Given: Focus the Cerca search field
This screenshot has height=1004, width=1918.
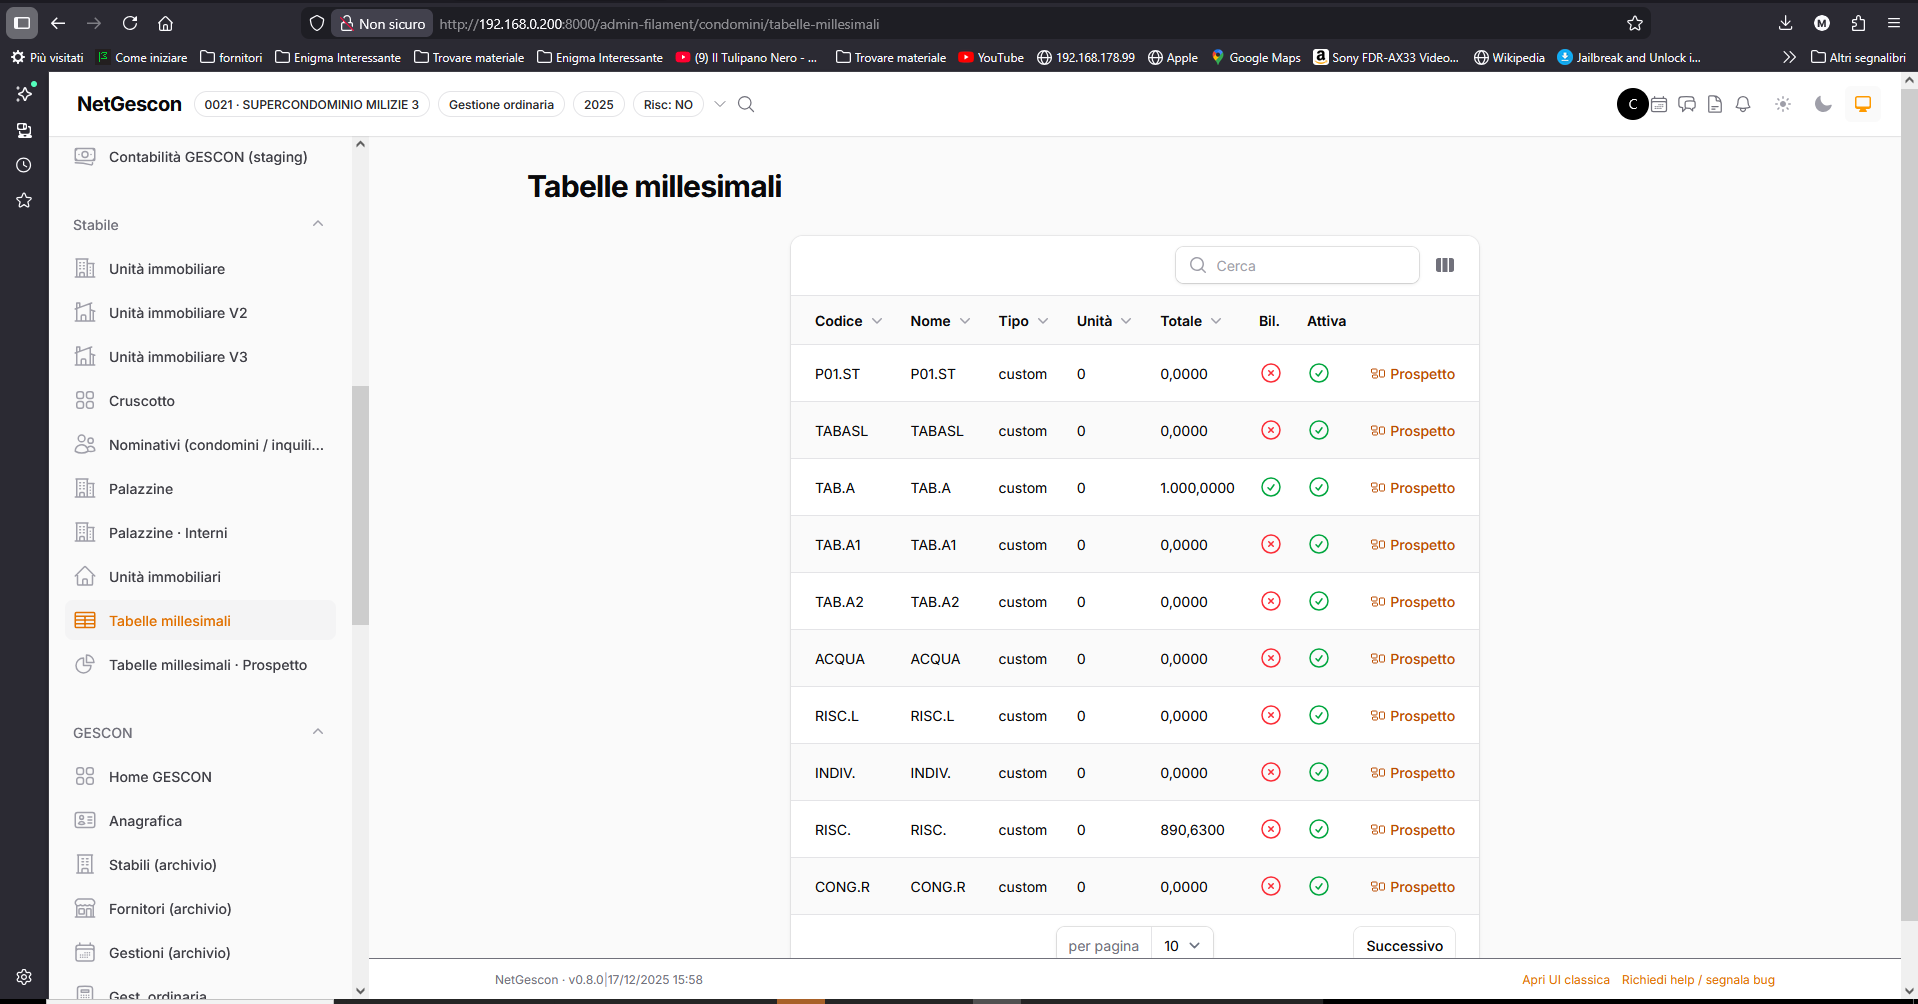Looking at the screenshot, I should (x=1297, y=265).
